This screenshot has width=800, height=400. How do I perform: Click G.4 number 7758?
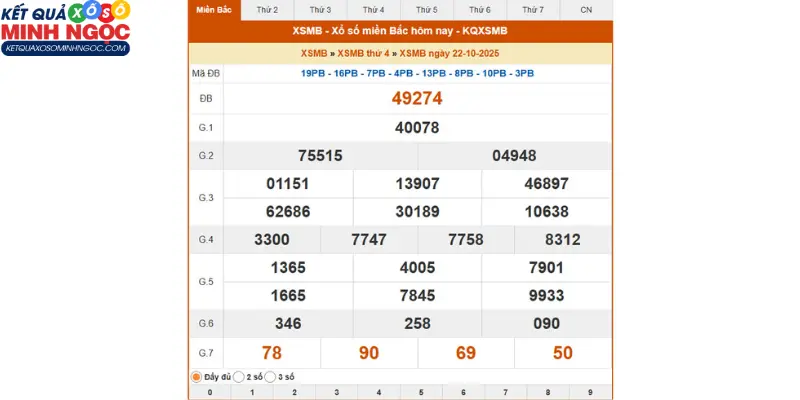click(466, 240)
